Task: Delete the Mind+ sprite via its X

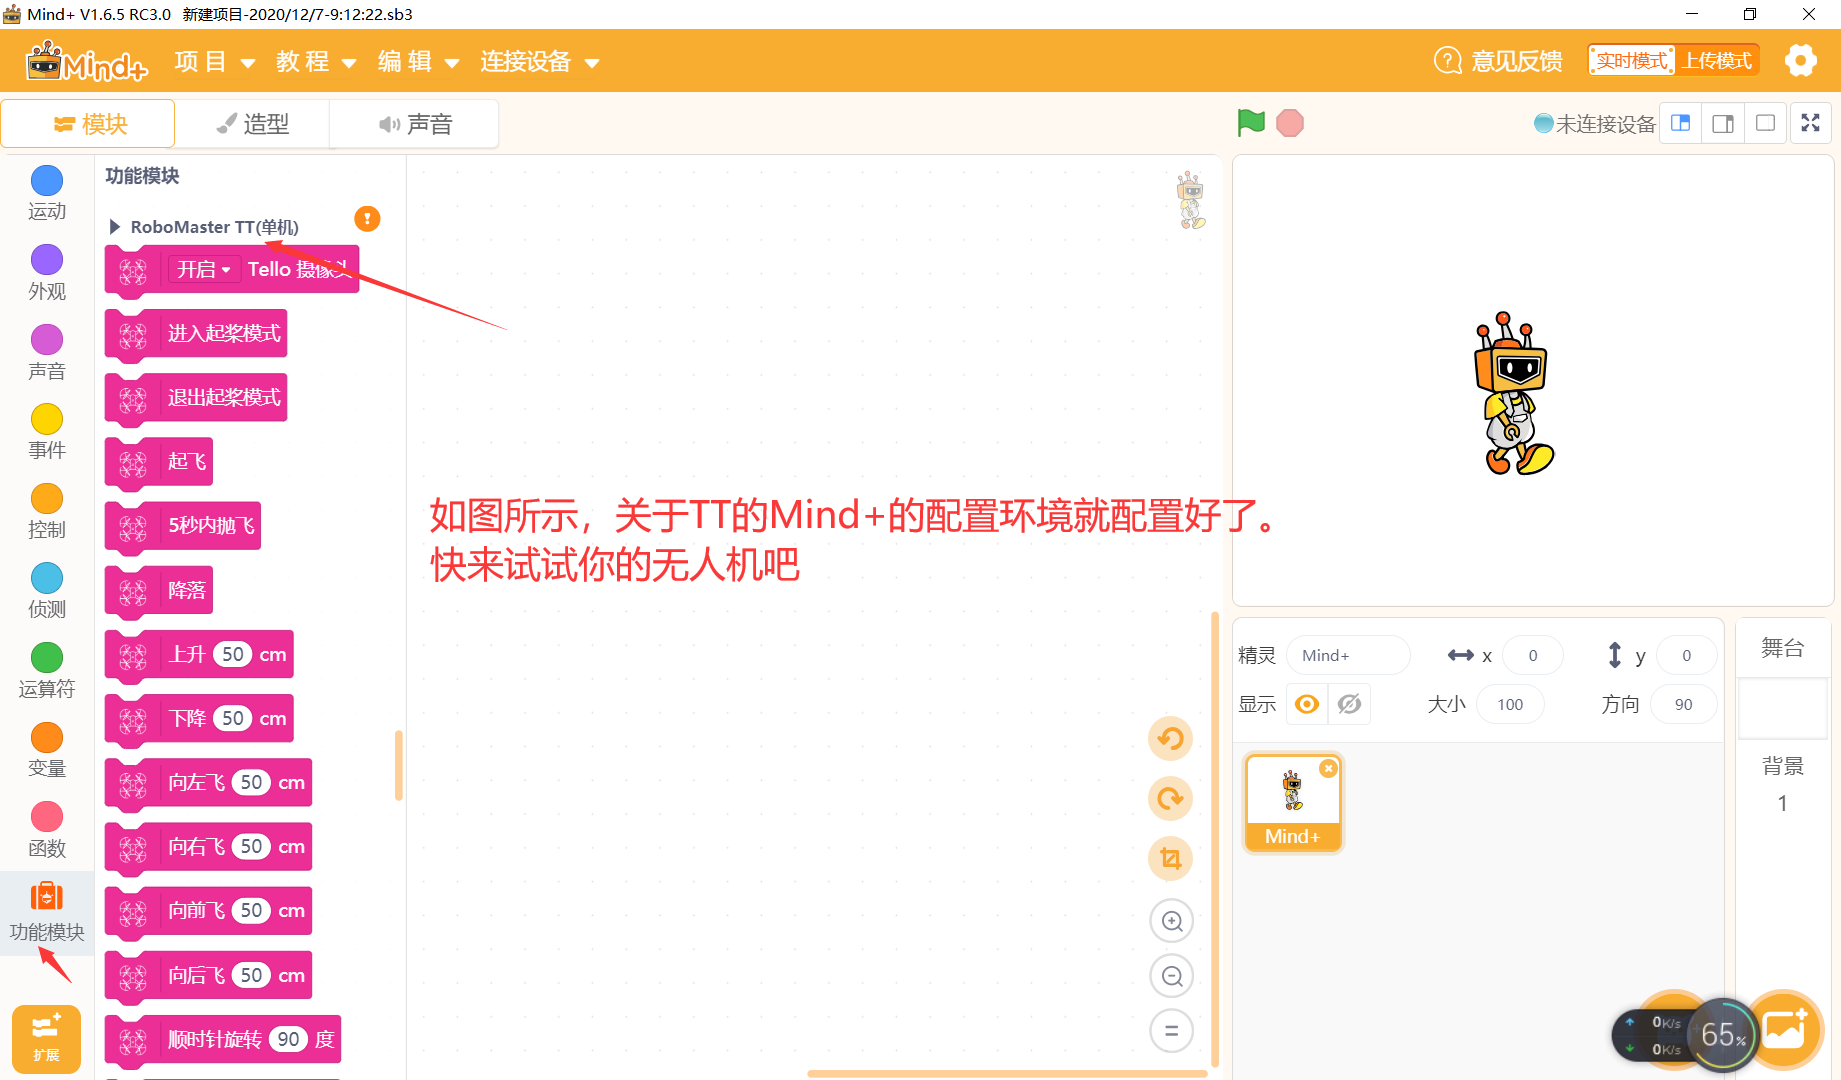Action: click(1328, 768)
